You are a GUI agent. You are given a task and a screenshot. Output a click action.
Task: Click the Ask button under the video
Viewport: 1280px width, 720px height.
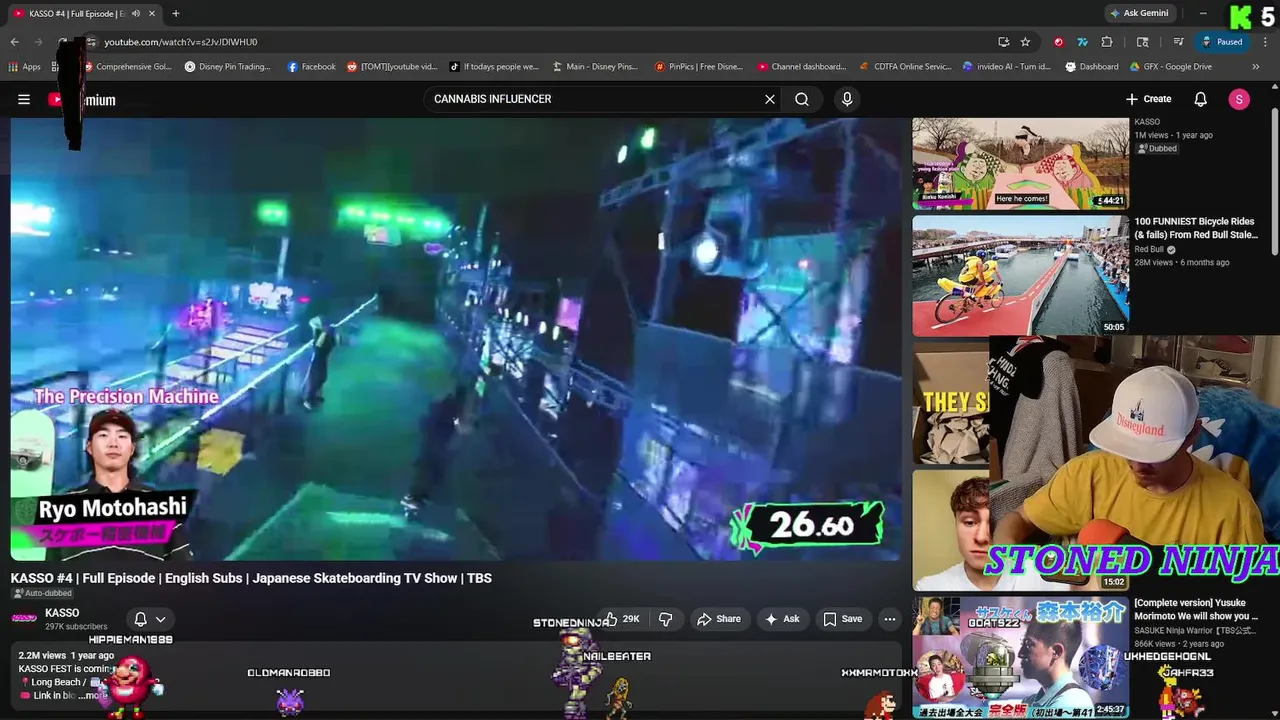tap(782, 619)
